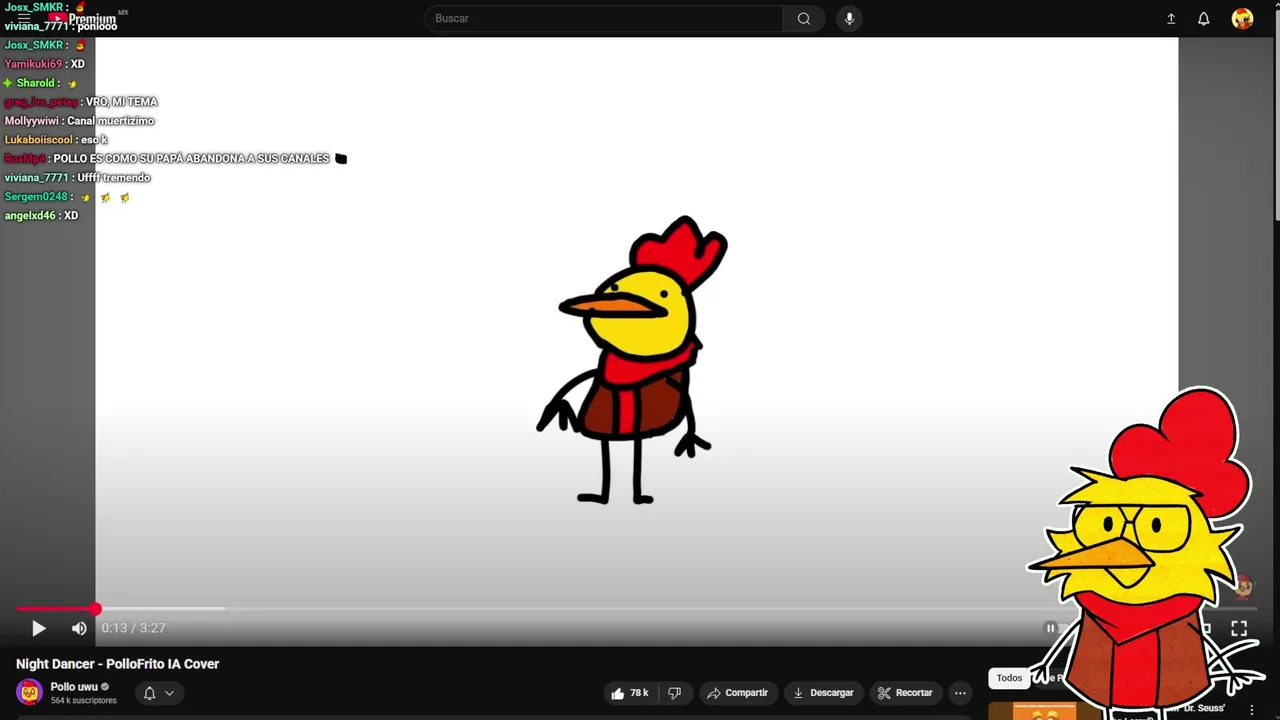Viewport: 1280px width, 720px height.
Task: Open the upload/create video icon
Action: (x=1171, y=18)
